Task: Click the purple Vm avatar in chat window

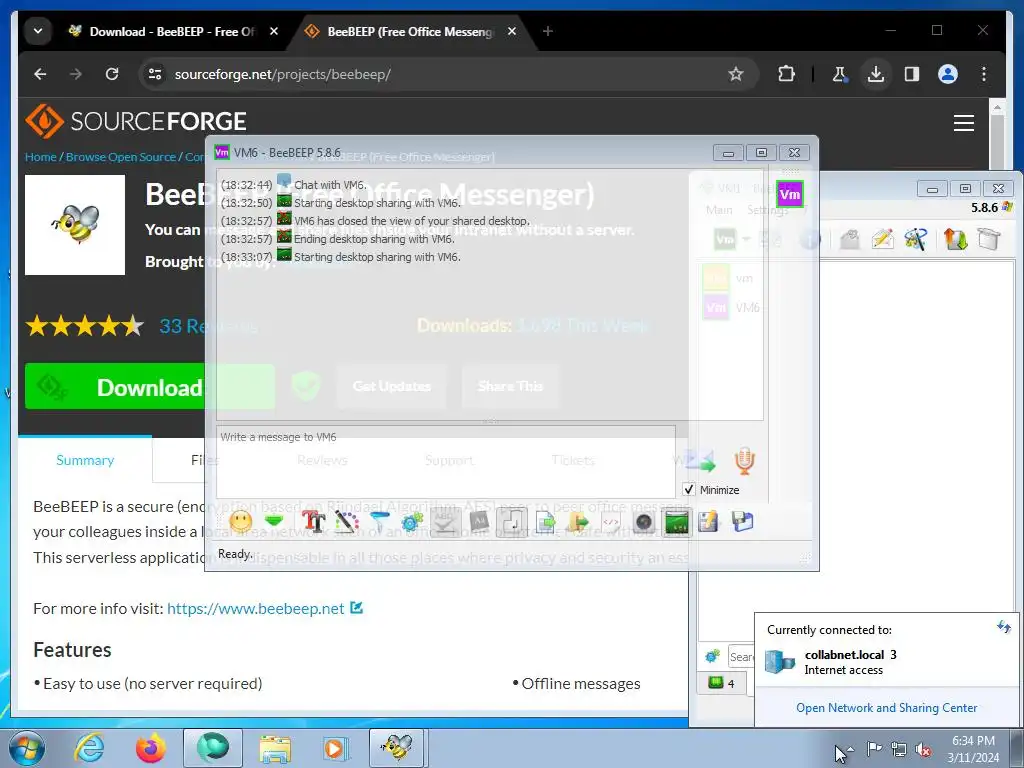Action: pos(790,194)
